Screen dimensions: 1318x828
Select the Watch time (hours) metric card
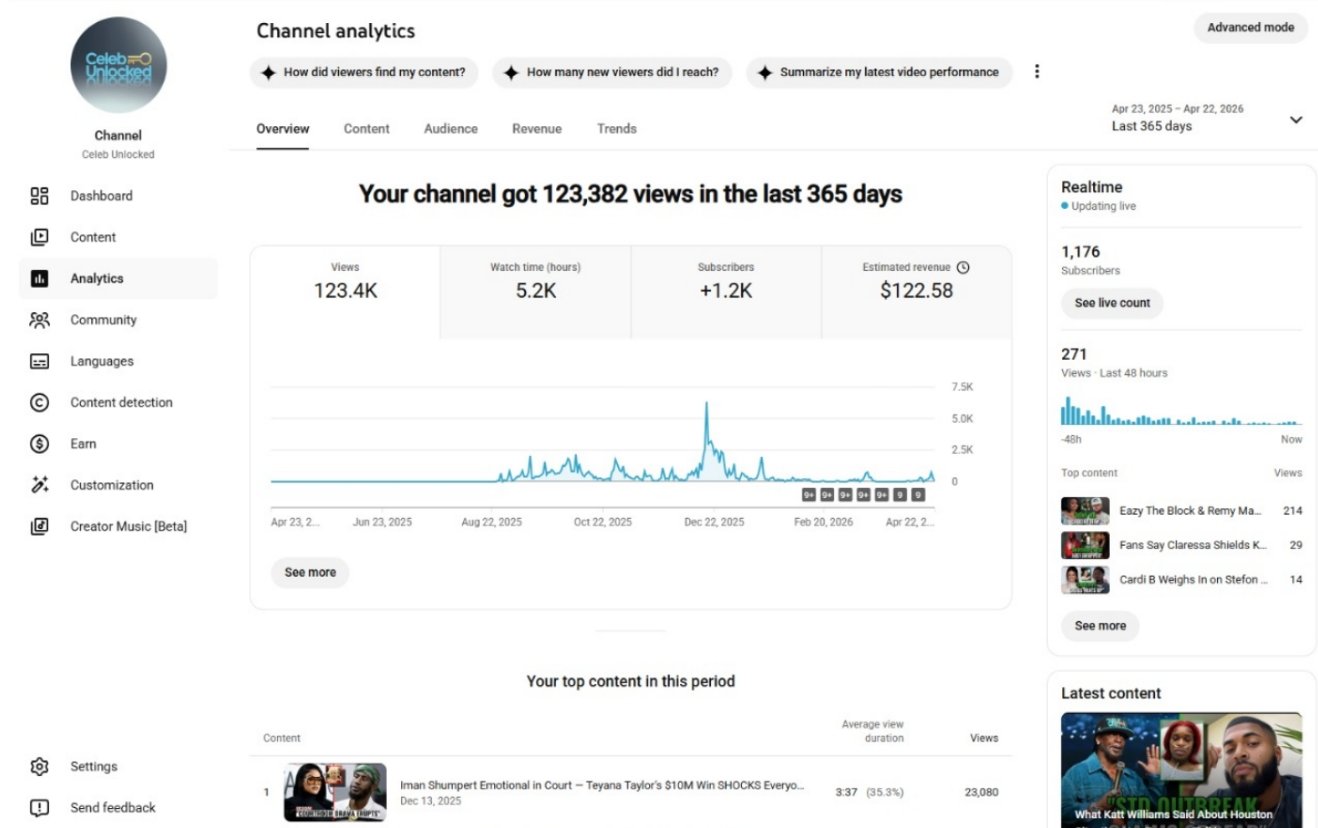click(535, 282)
